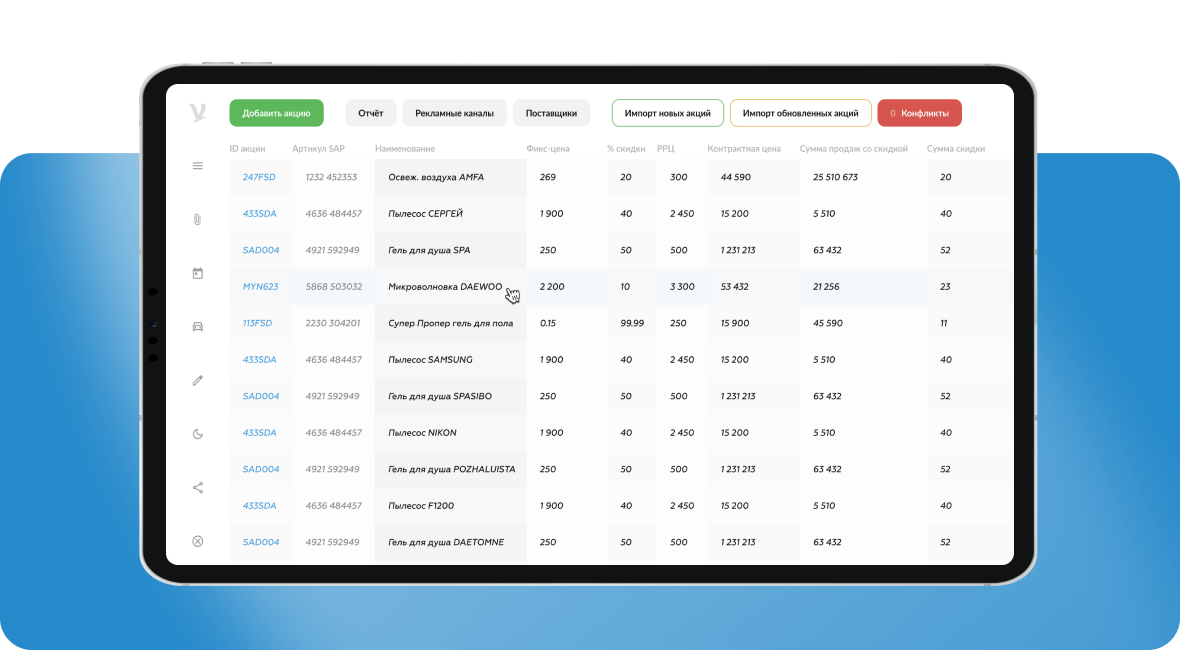Click «Импорт новых акций»
This screenshot has width=1180, height=650.
click(x=668, y=113)
